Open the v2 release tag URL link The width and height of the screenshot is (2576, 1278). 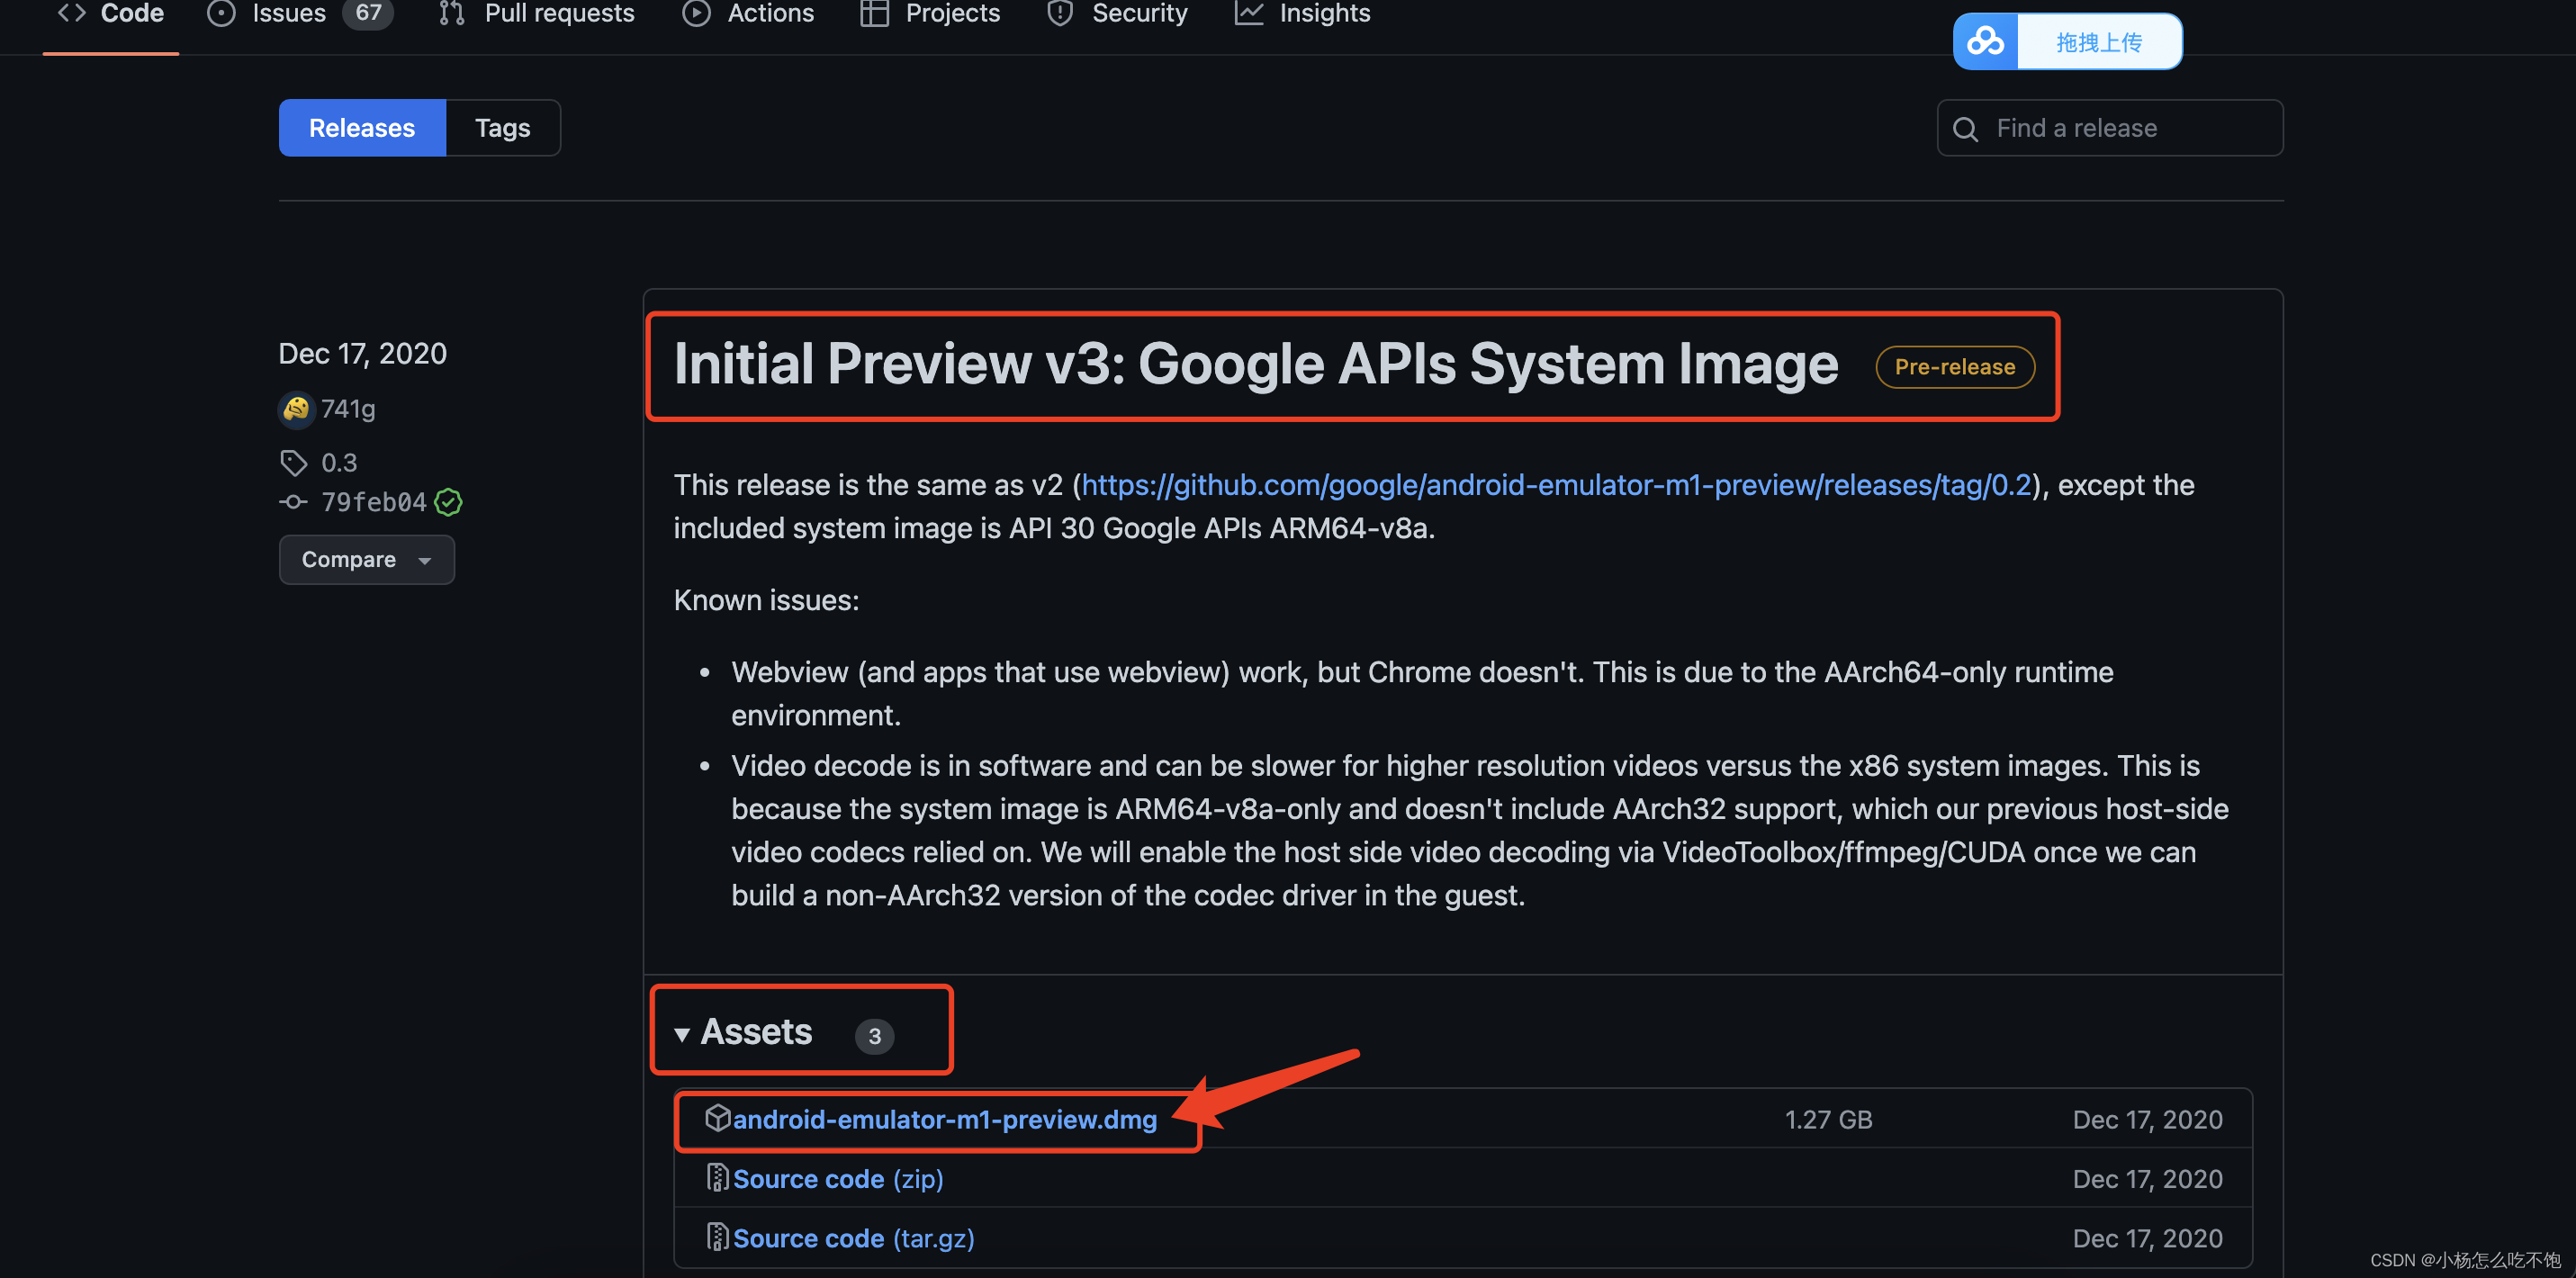click(x=1556, y=485)
